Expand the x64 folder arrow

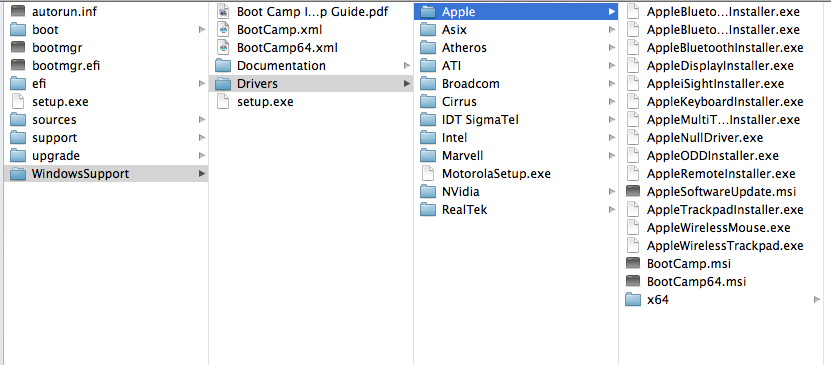point(817,299)
